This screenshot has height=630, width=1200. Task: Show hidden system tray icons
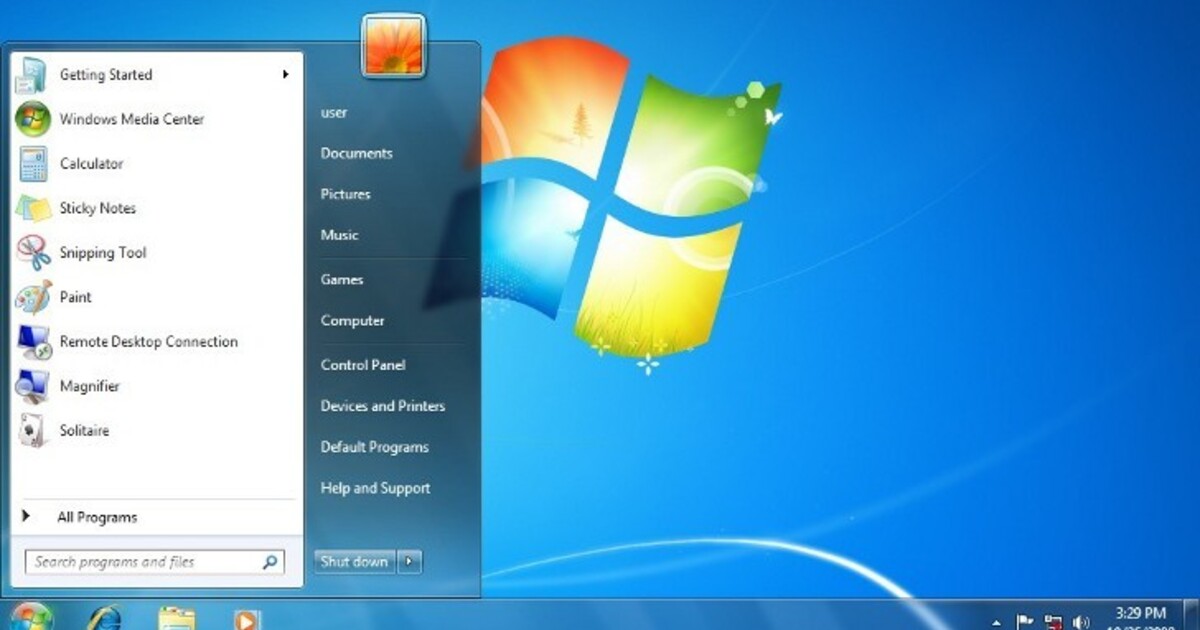pyautogui.click(x=996, y=621)
